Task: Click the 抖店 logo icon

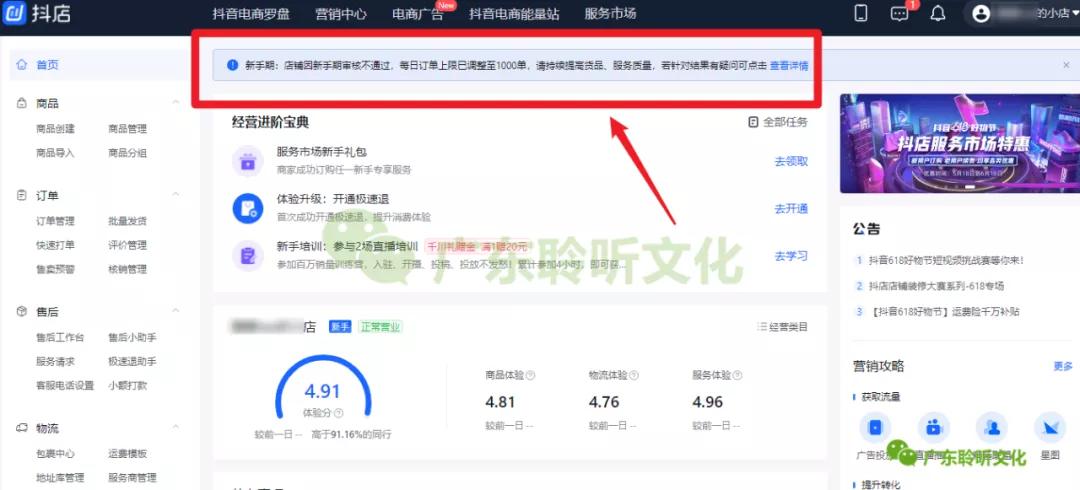Action: click(14, 13)
